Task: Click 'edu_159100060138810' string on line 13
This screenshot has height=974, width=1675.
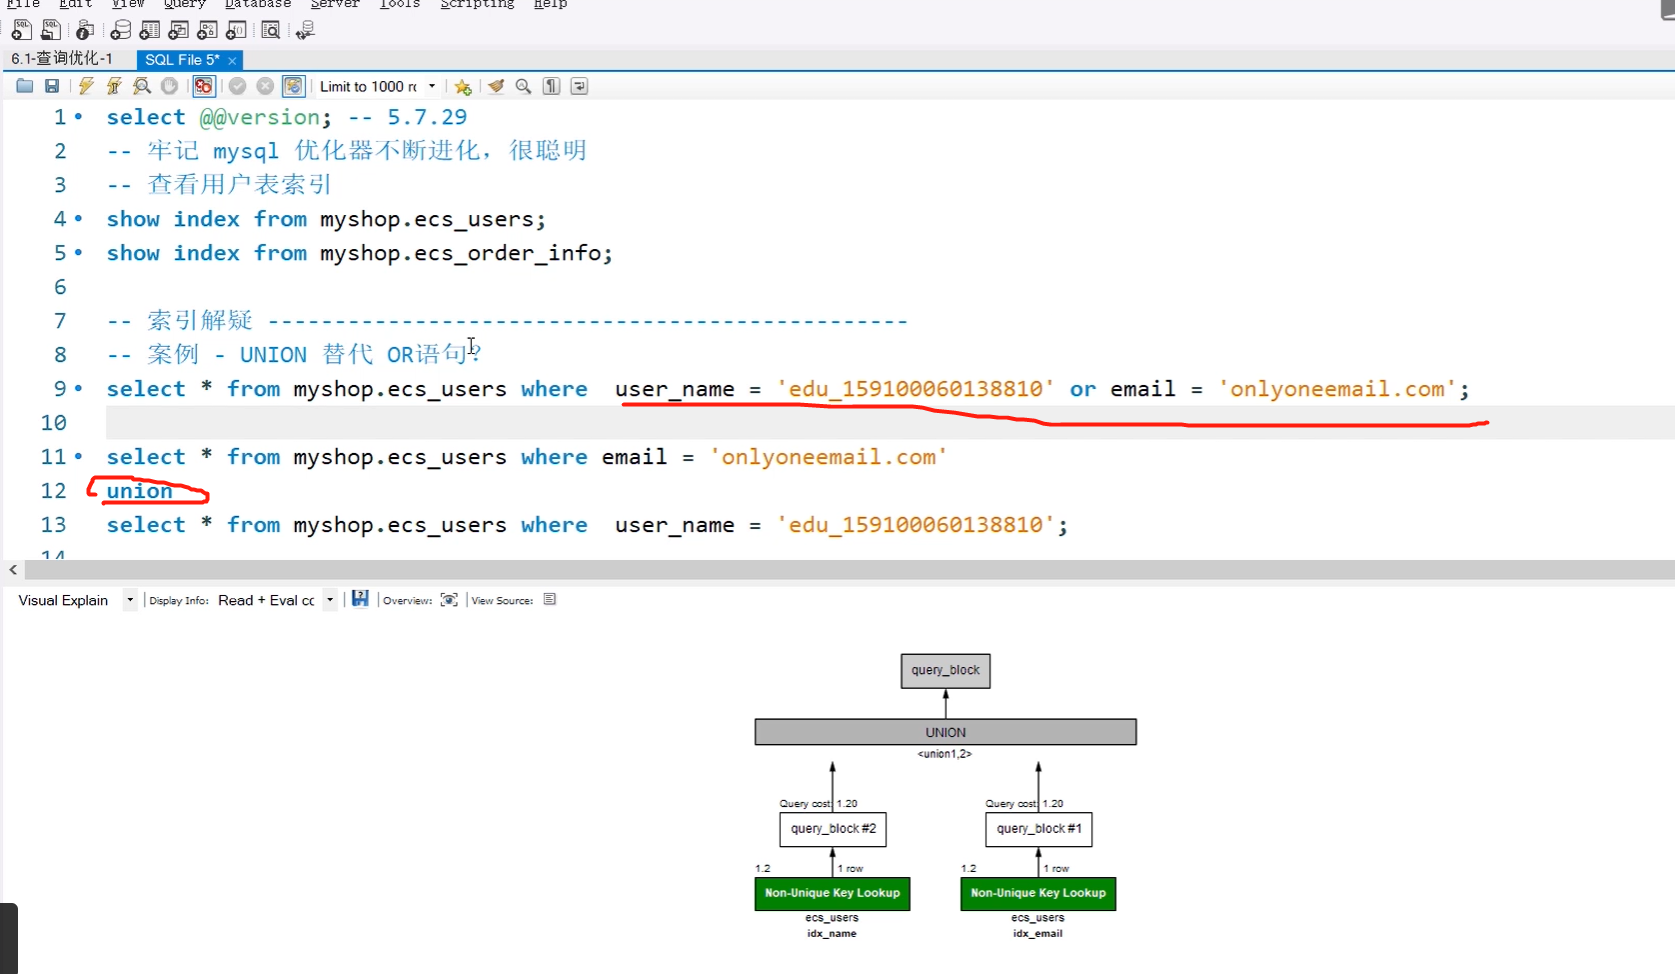Action: [x=916, y=525]
